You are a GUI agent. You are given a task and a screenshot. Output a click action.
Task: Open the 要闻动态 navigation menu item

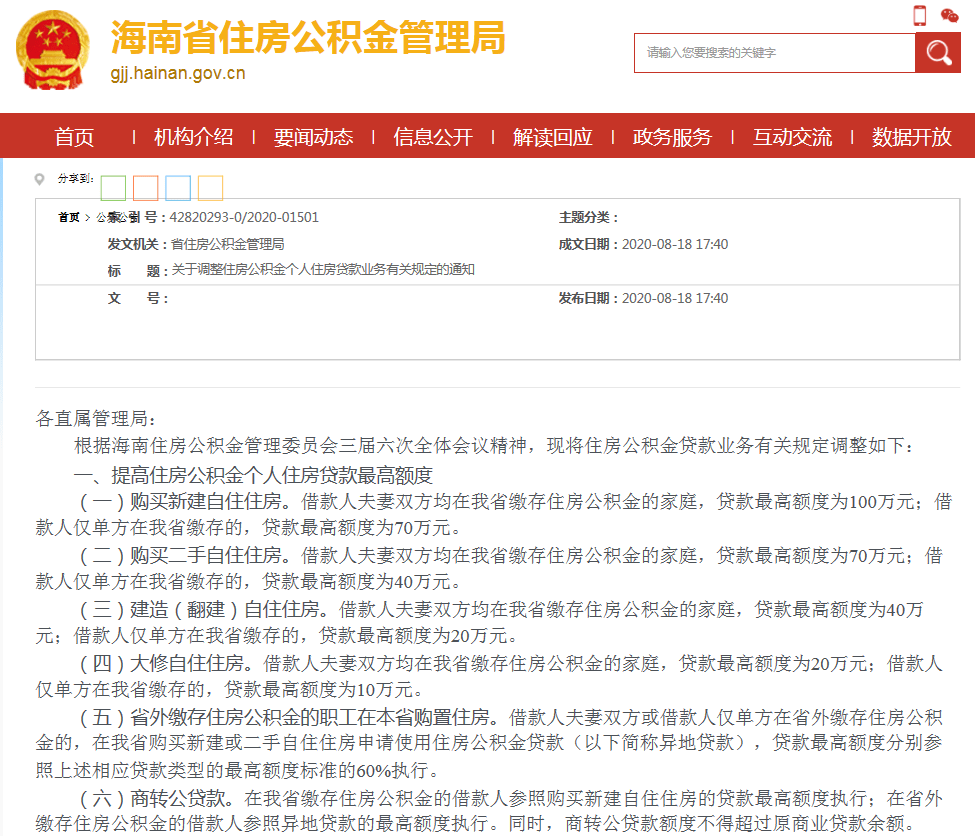(313, 137)
